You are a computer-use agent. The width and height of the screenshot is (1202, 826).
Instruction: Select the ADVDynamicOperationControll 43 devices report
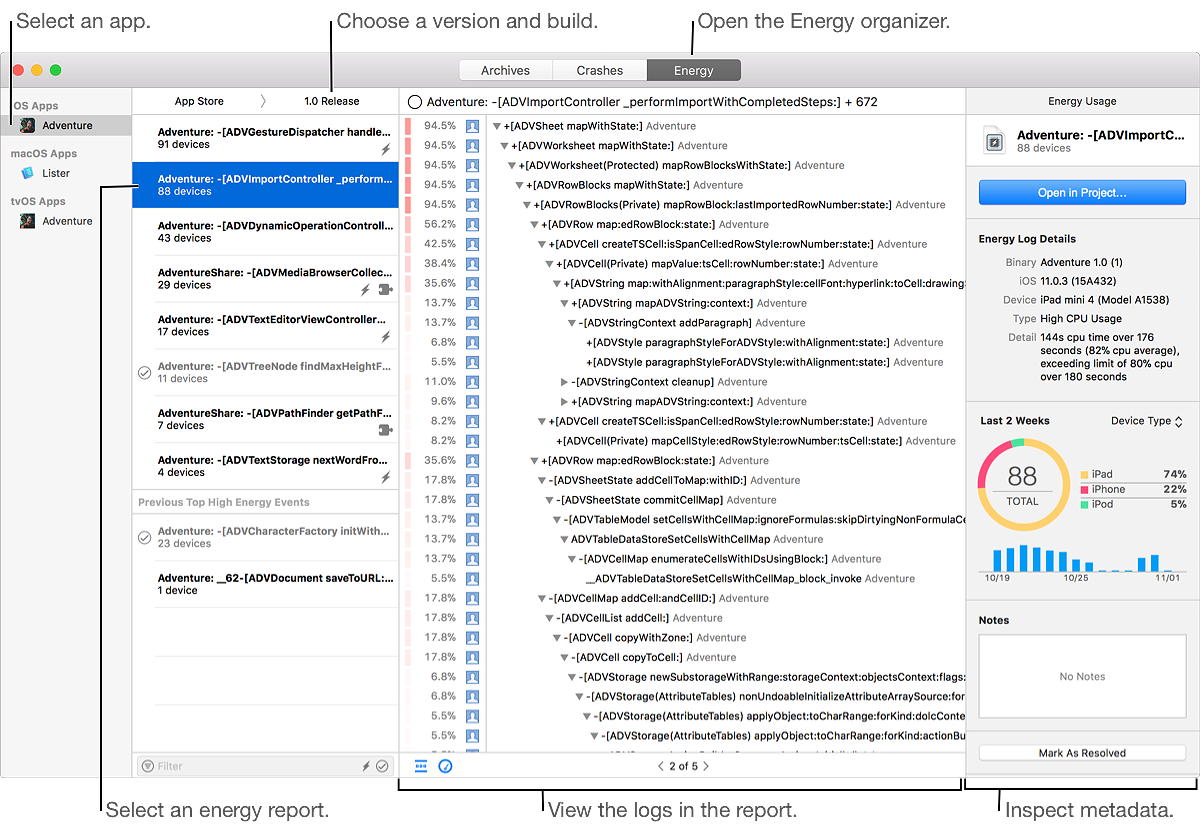tap(265, 232)
